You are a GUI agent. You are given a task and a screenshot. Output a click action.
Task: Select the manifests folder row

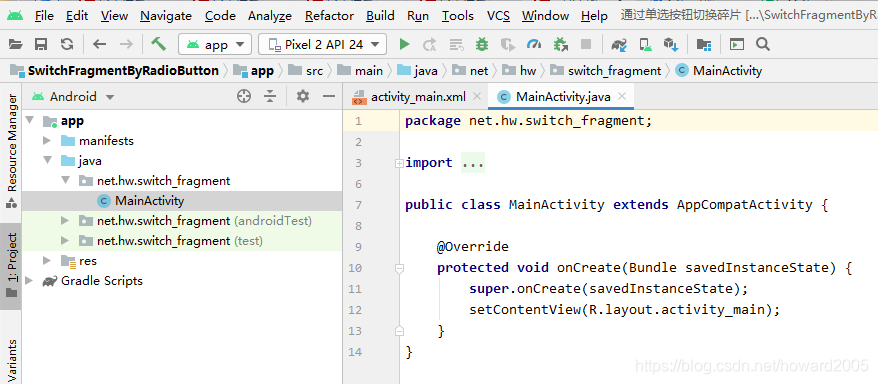coord(182,141)
